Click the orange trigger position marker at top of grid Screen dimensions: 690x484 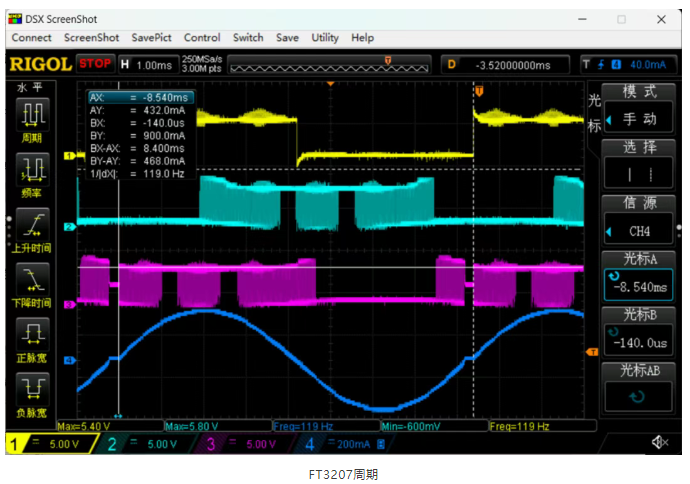coord(479,91)
